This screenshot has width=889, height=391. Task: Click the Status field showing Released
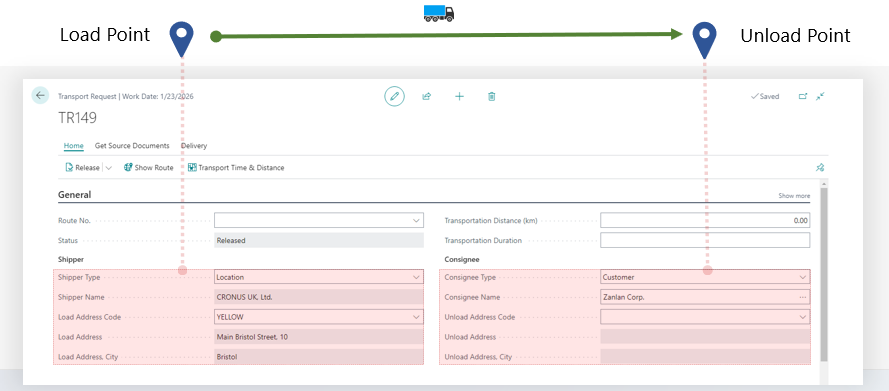(319, 240)
